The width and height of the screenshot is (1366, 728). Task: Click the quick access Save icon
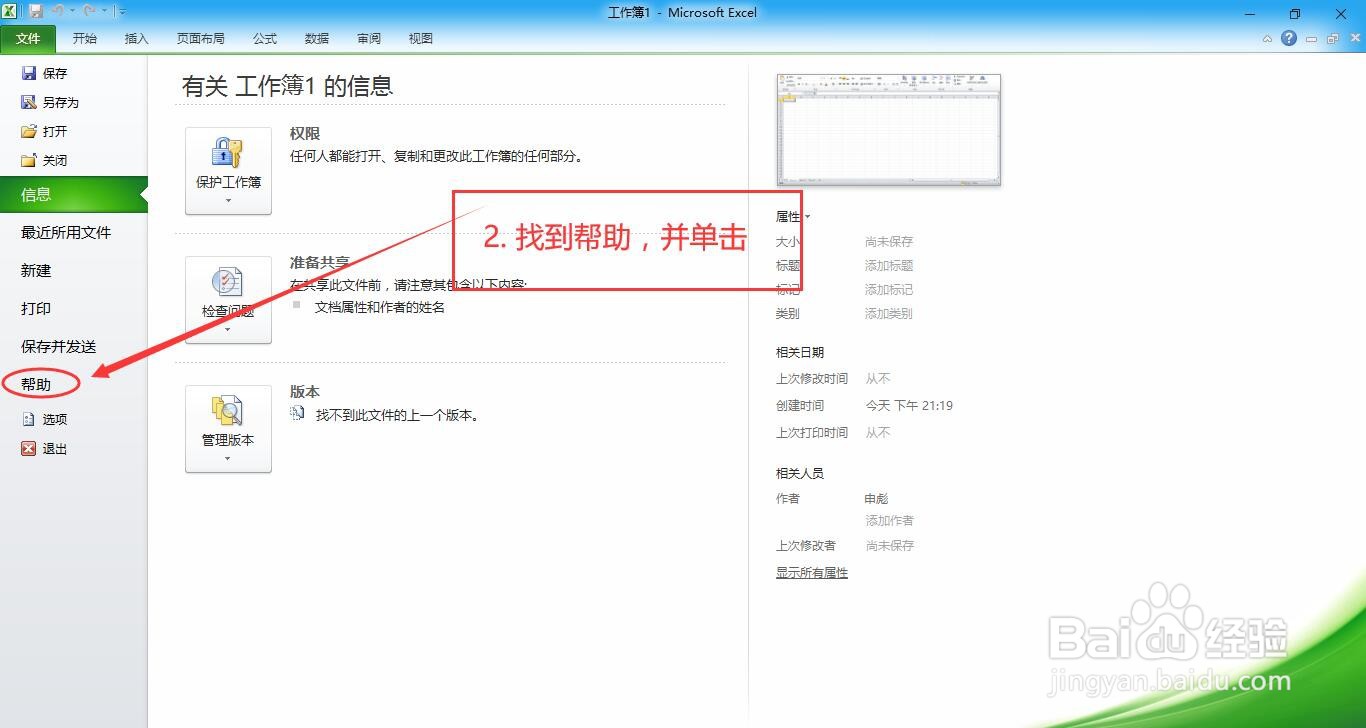(36, 11)
